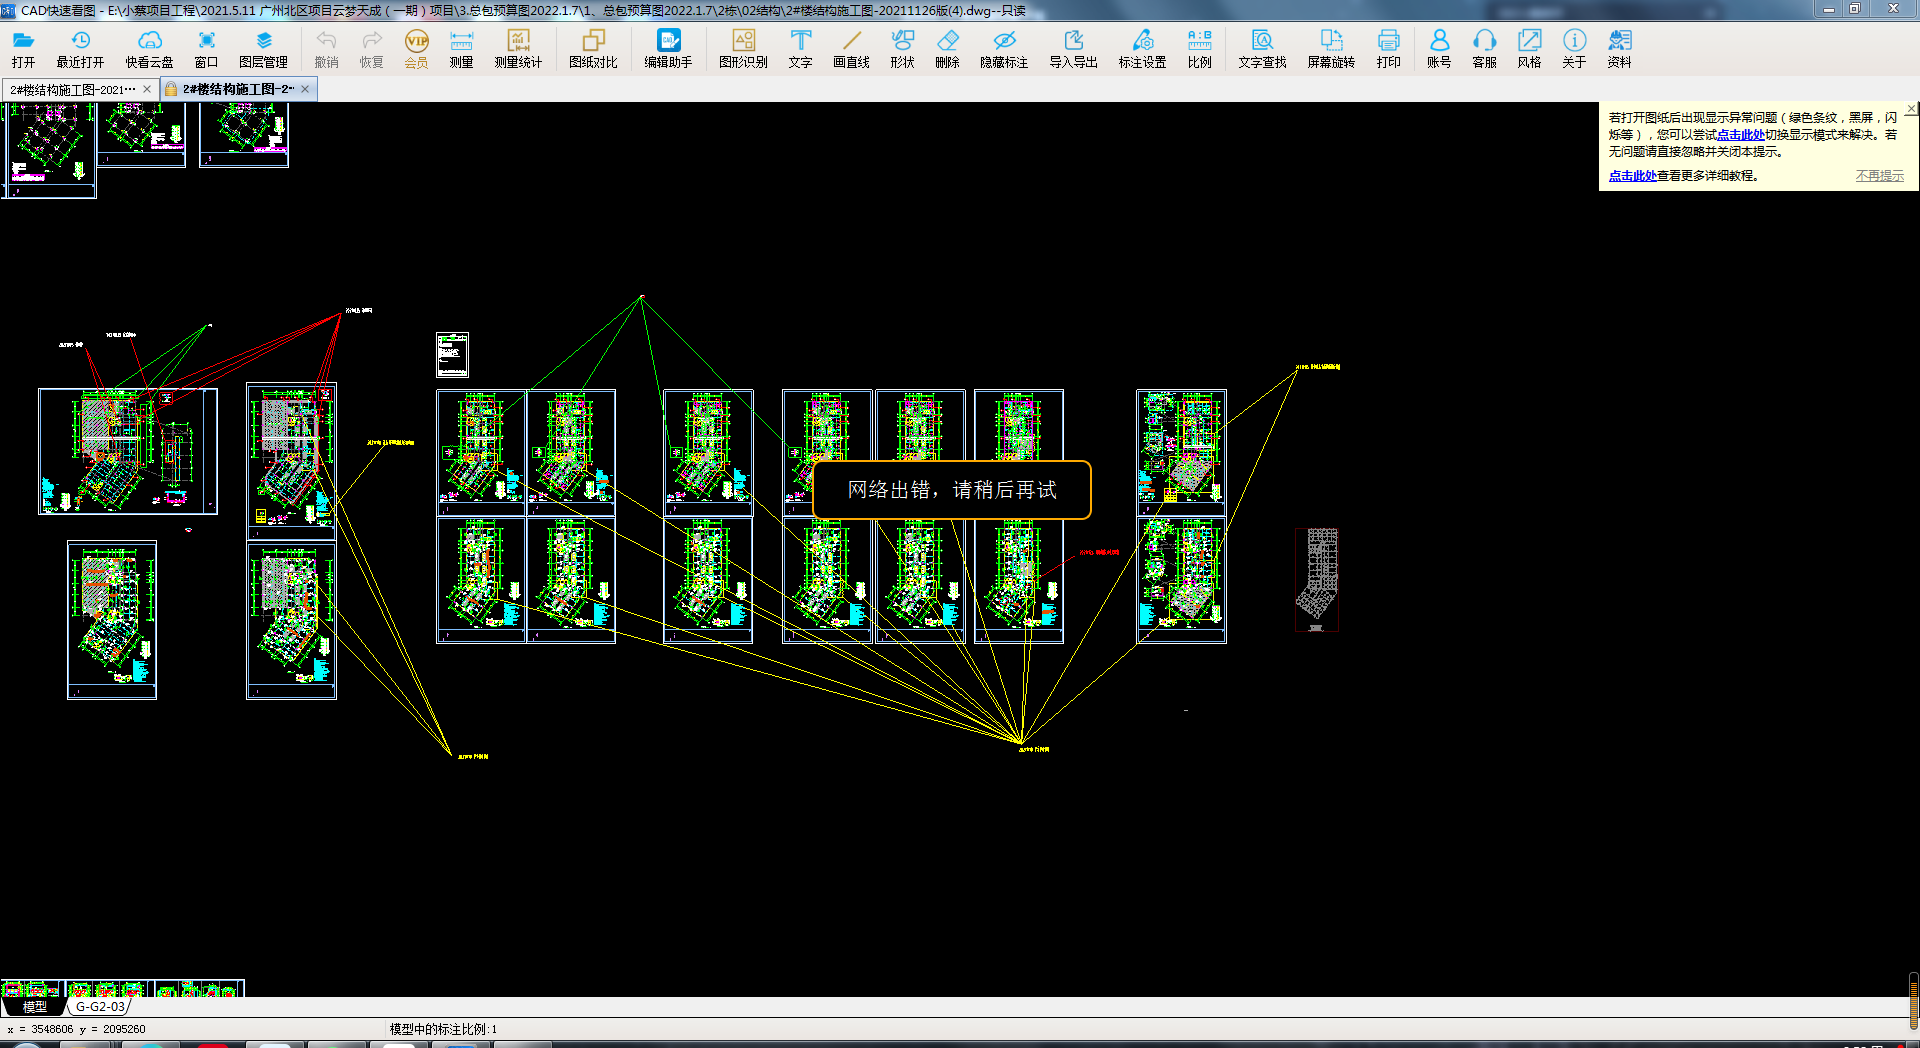Contact 客服 customer service
1920x1048 pixels.
point(1484,48)
